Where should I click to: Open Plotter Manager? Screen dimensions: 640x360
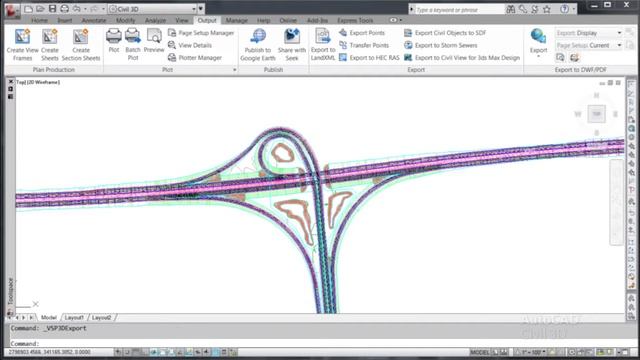(195, 58)
